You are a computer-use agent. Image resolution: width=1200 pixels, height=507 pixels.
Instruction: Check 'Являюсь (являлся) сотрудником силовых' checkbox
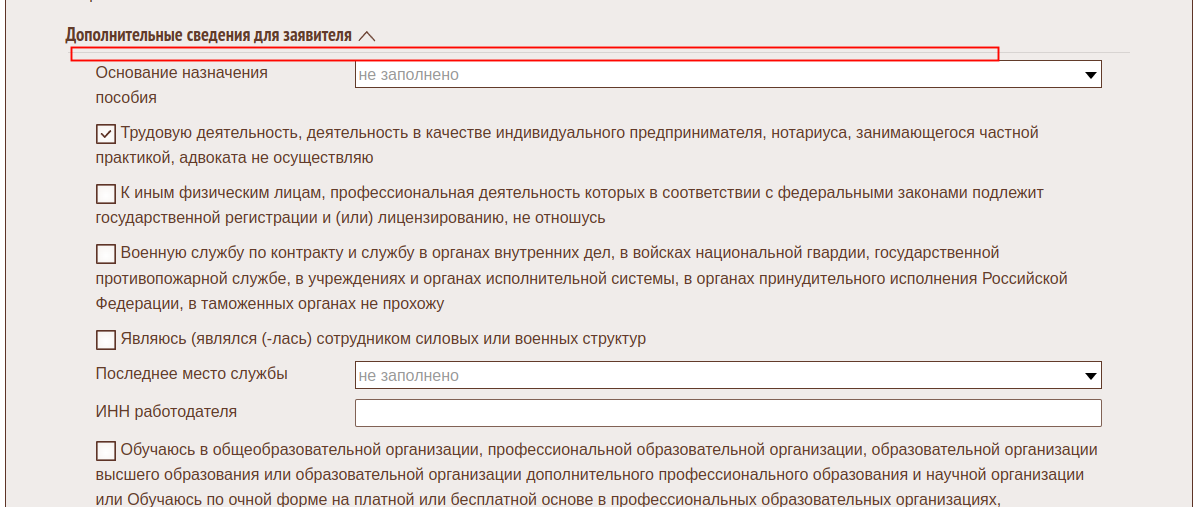pyautogui.click(x=106, y=340)
